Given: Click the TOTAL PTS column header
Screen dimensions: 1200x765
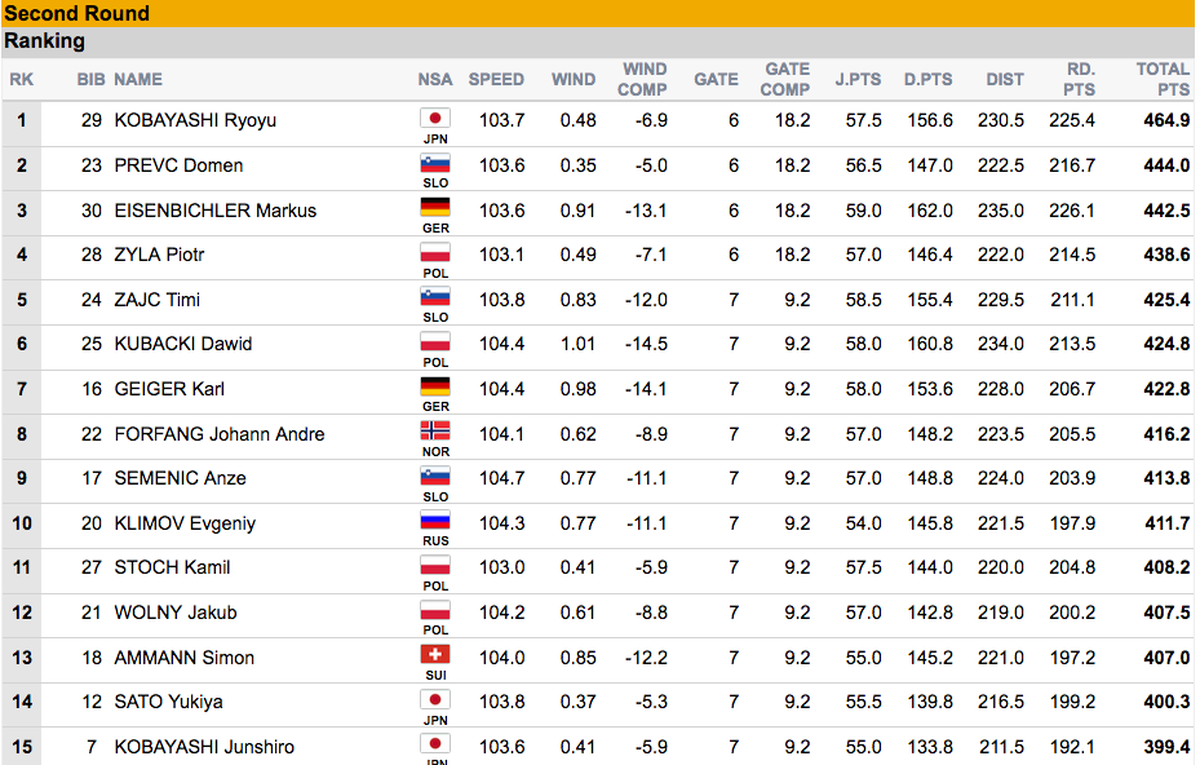Looking at the screenshot, I should (x=1162, y=79).
